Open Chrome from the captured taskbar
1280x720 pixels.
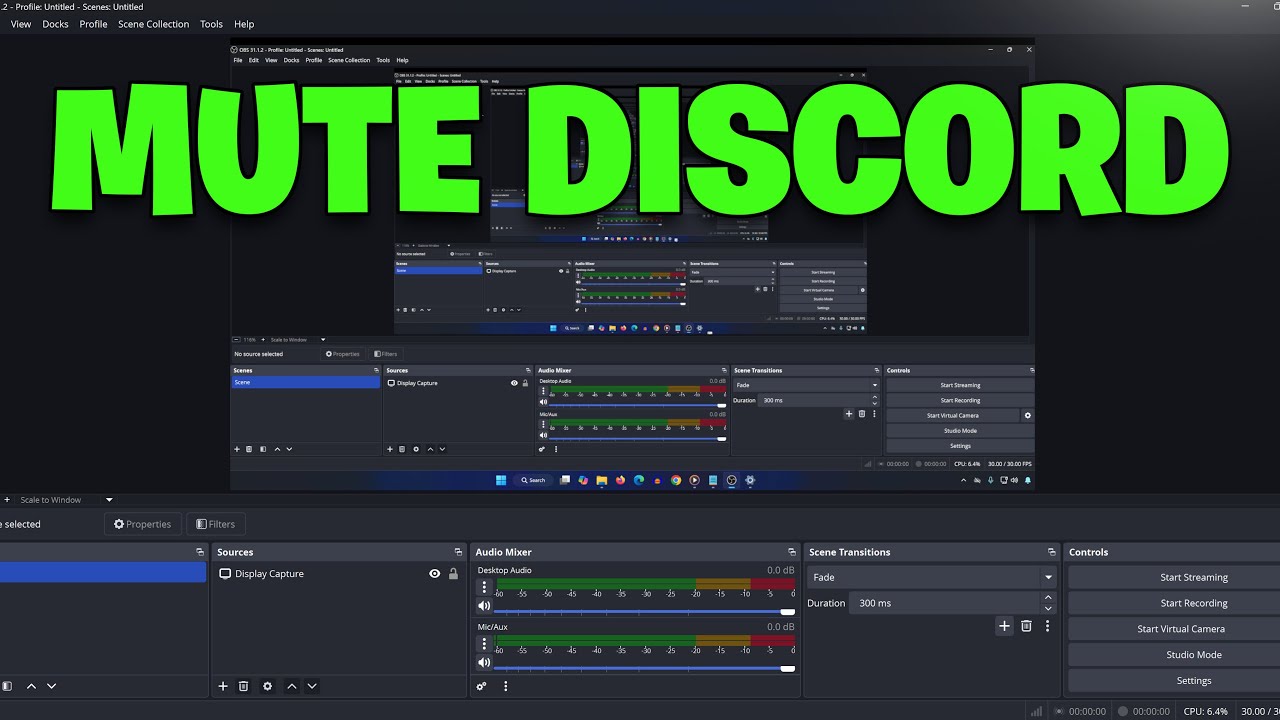click(x=676, y=480)
